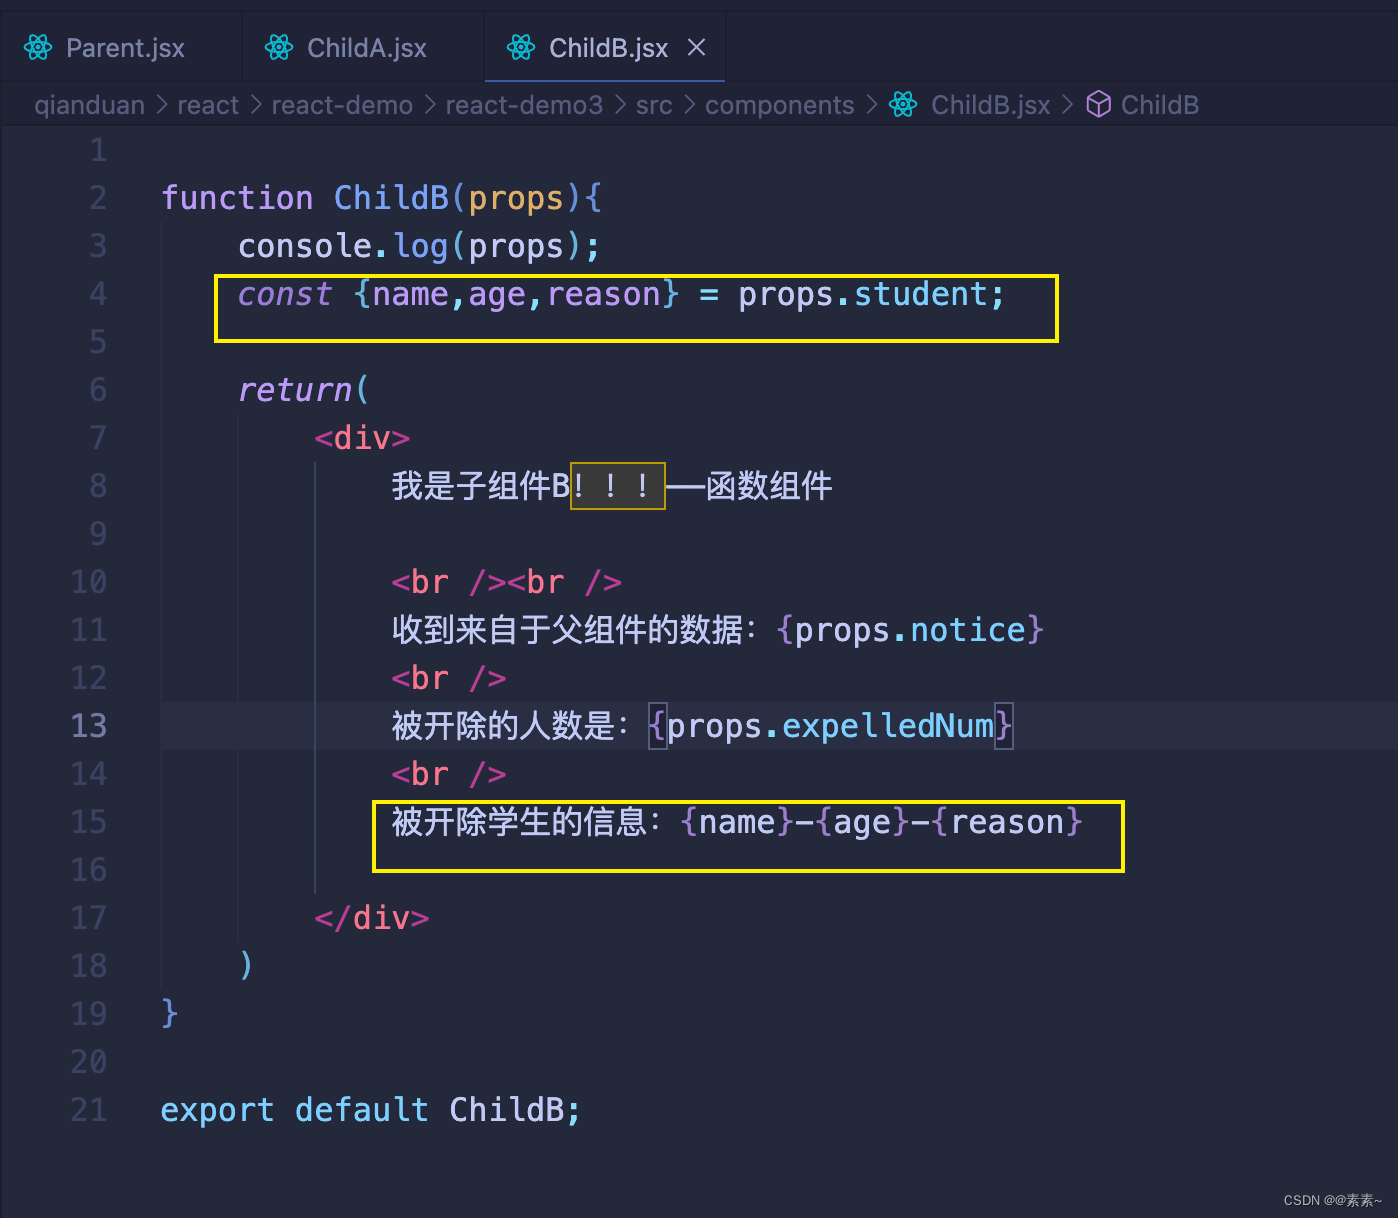The width and height of the screenshot is (1398, 1218).
Task: Click {reason} on line 15
Action: coord(1007,822)
